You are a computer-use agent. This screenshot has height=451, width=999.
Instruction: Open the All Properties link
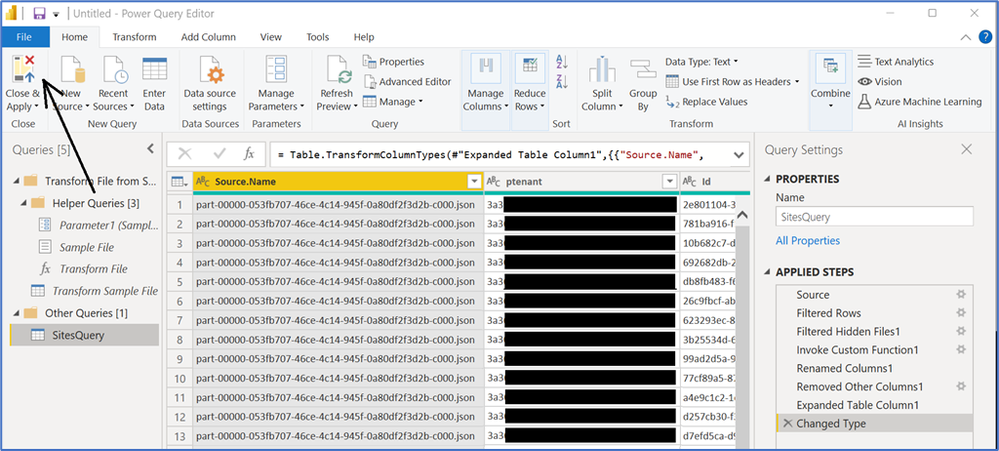coord(807,240)
